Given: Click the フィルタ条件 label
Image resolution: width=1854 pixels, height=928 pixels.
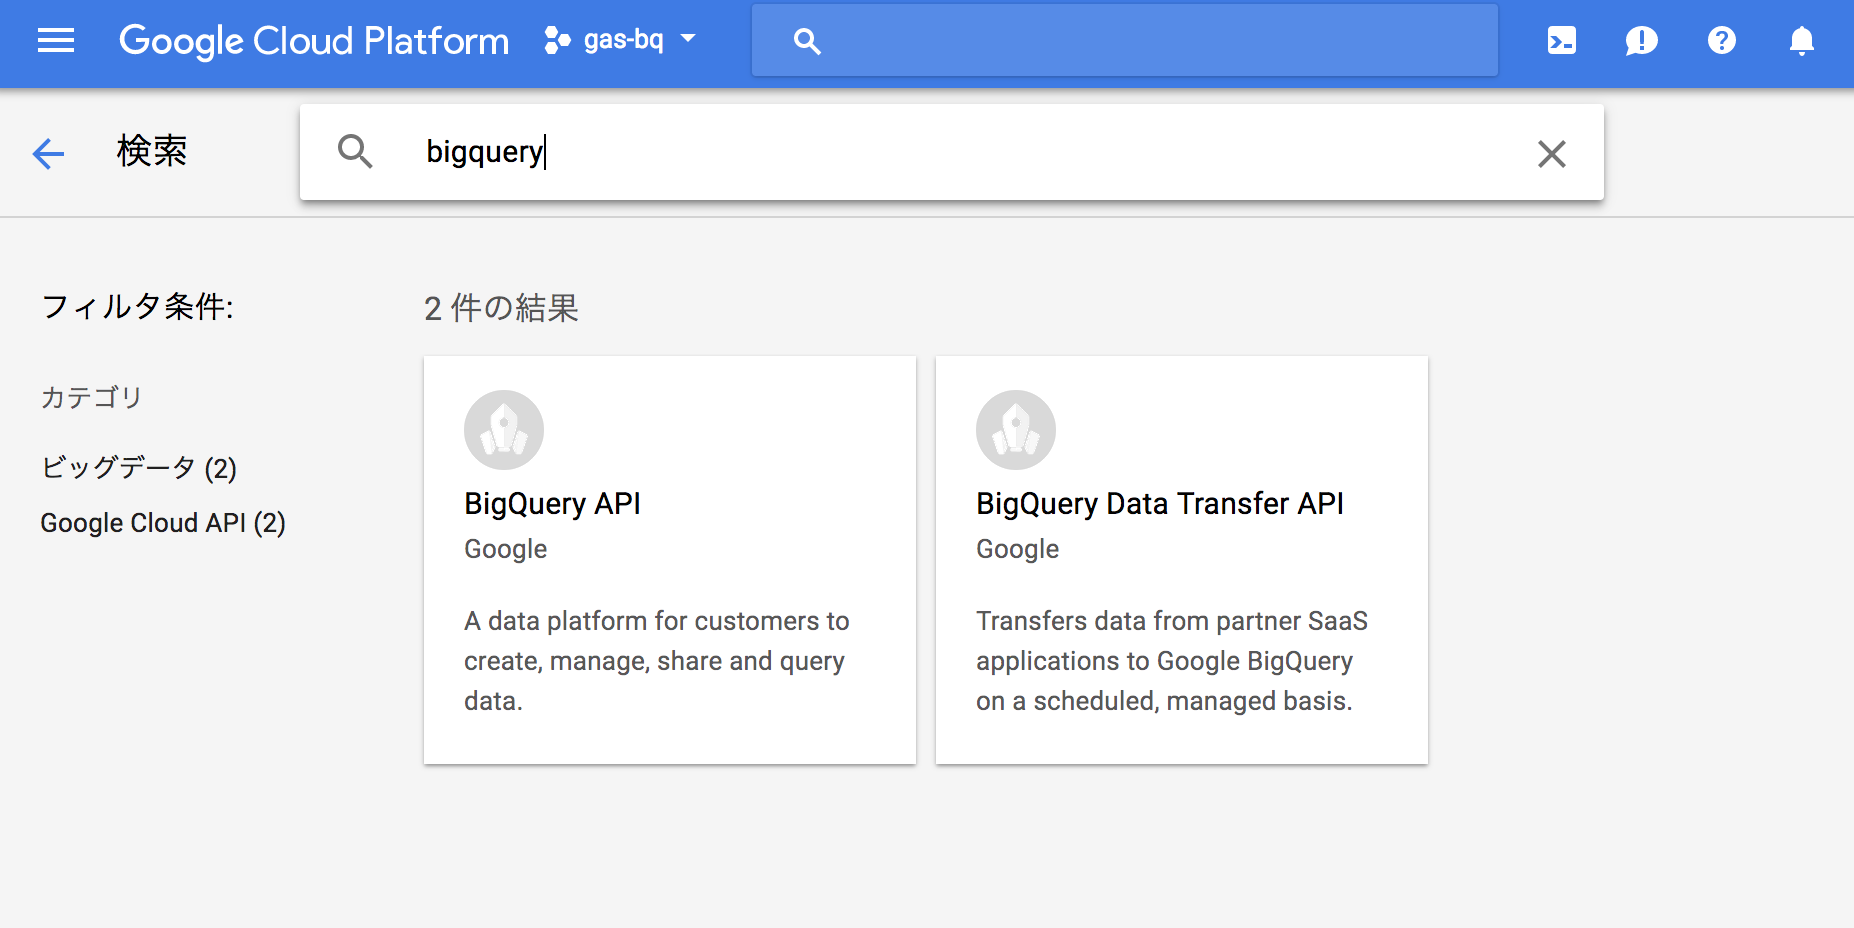Looking at the screenshot, I should point(137,306).
